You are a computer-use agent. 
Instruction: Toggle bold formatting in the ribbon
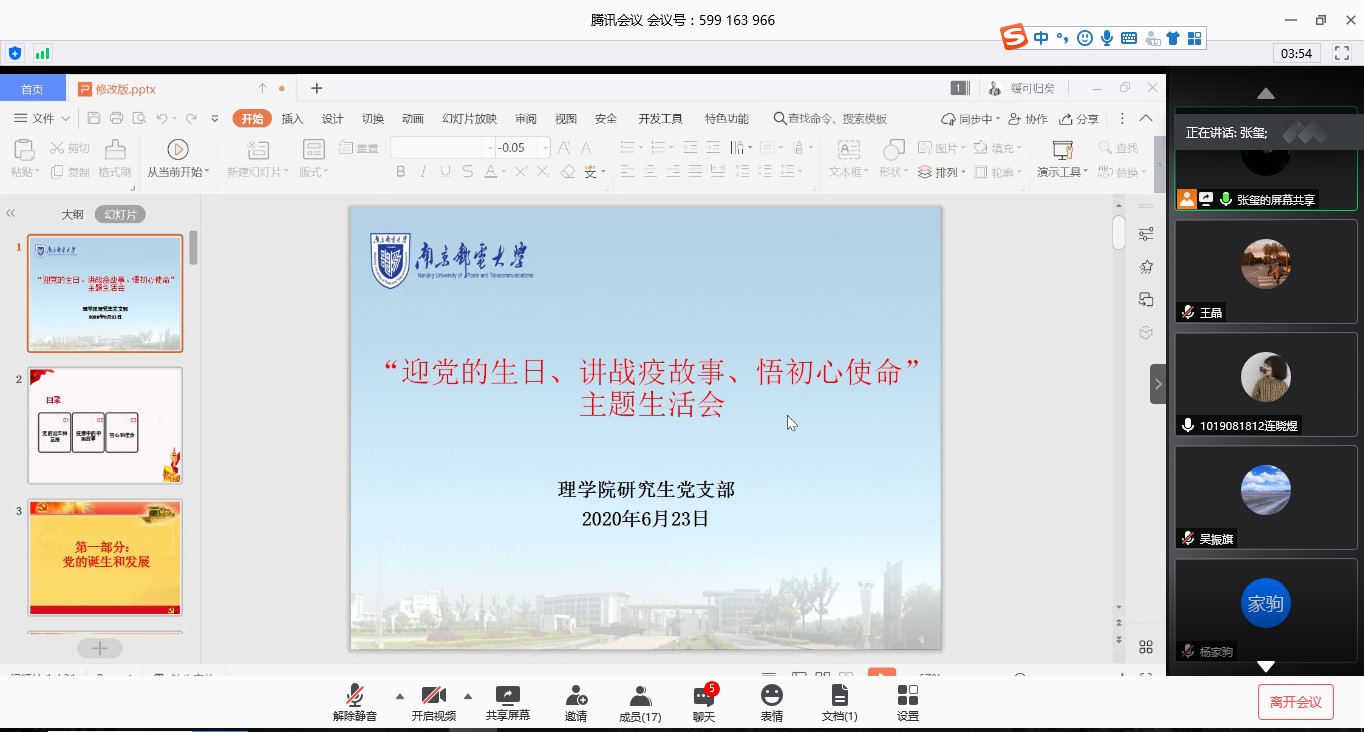401,172
